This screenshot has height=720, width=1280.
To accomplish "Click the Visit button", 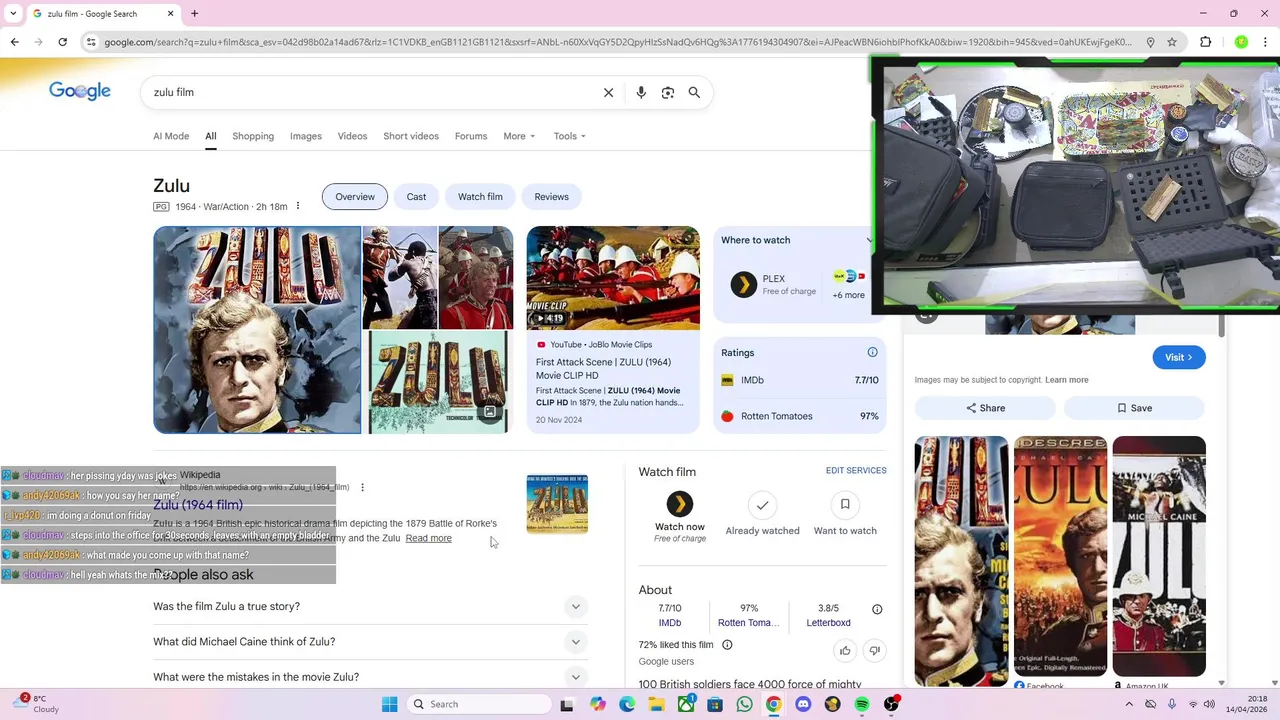I will coord(1179,357).
